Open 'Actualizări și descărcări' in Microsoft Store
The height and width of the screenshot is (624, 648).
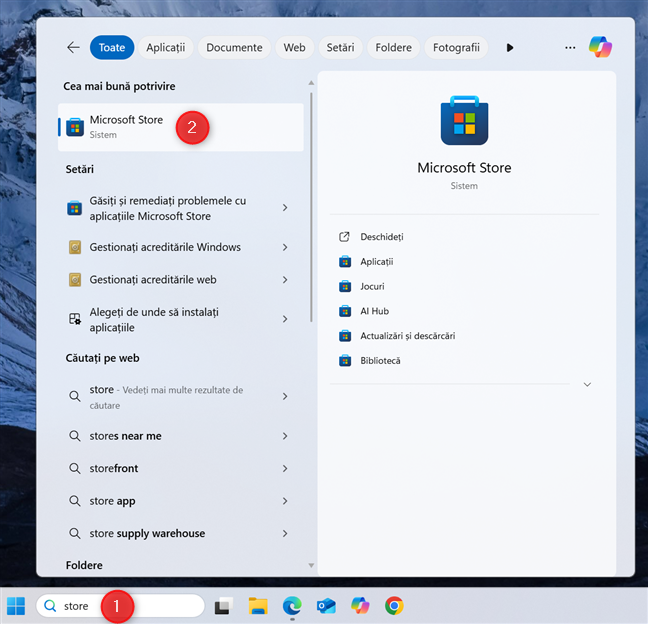click(x=407, y=336)
